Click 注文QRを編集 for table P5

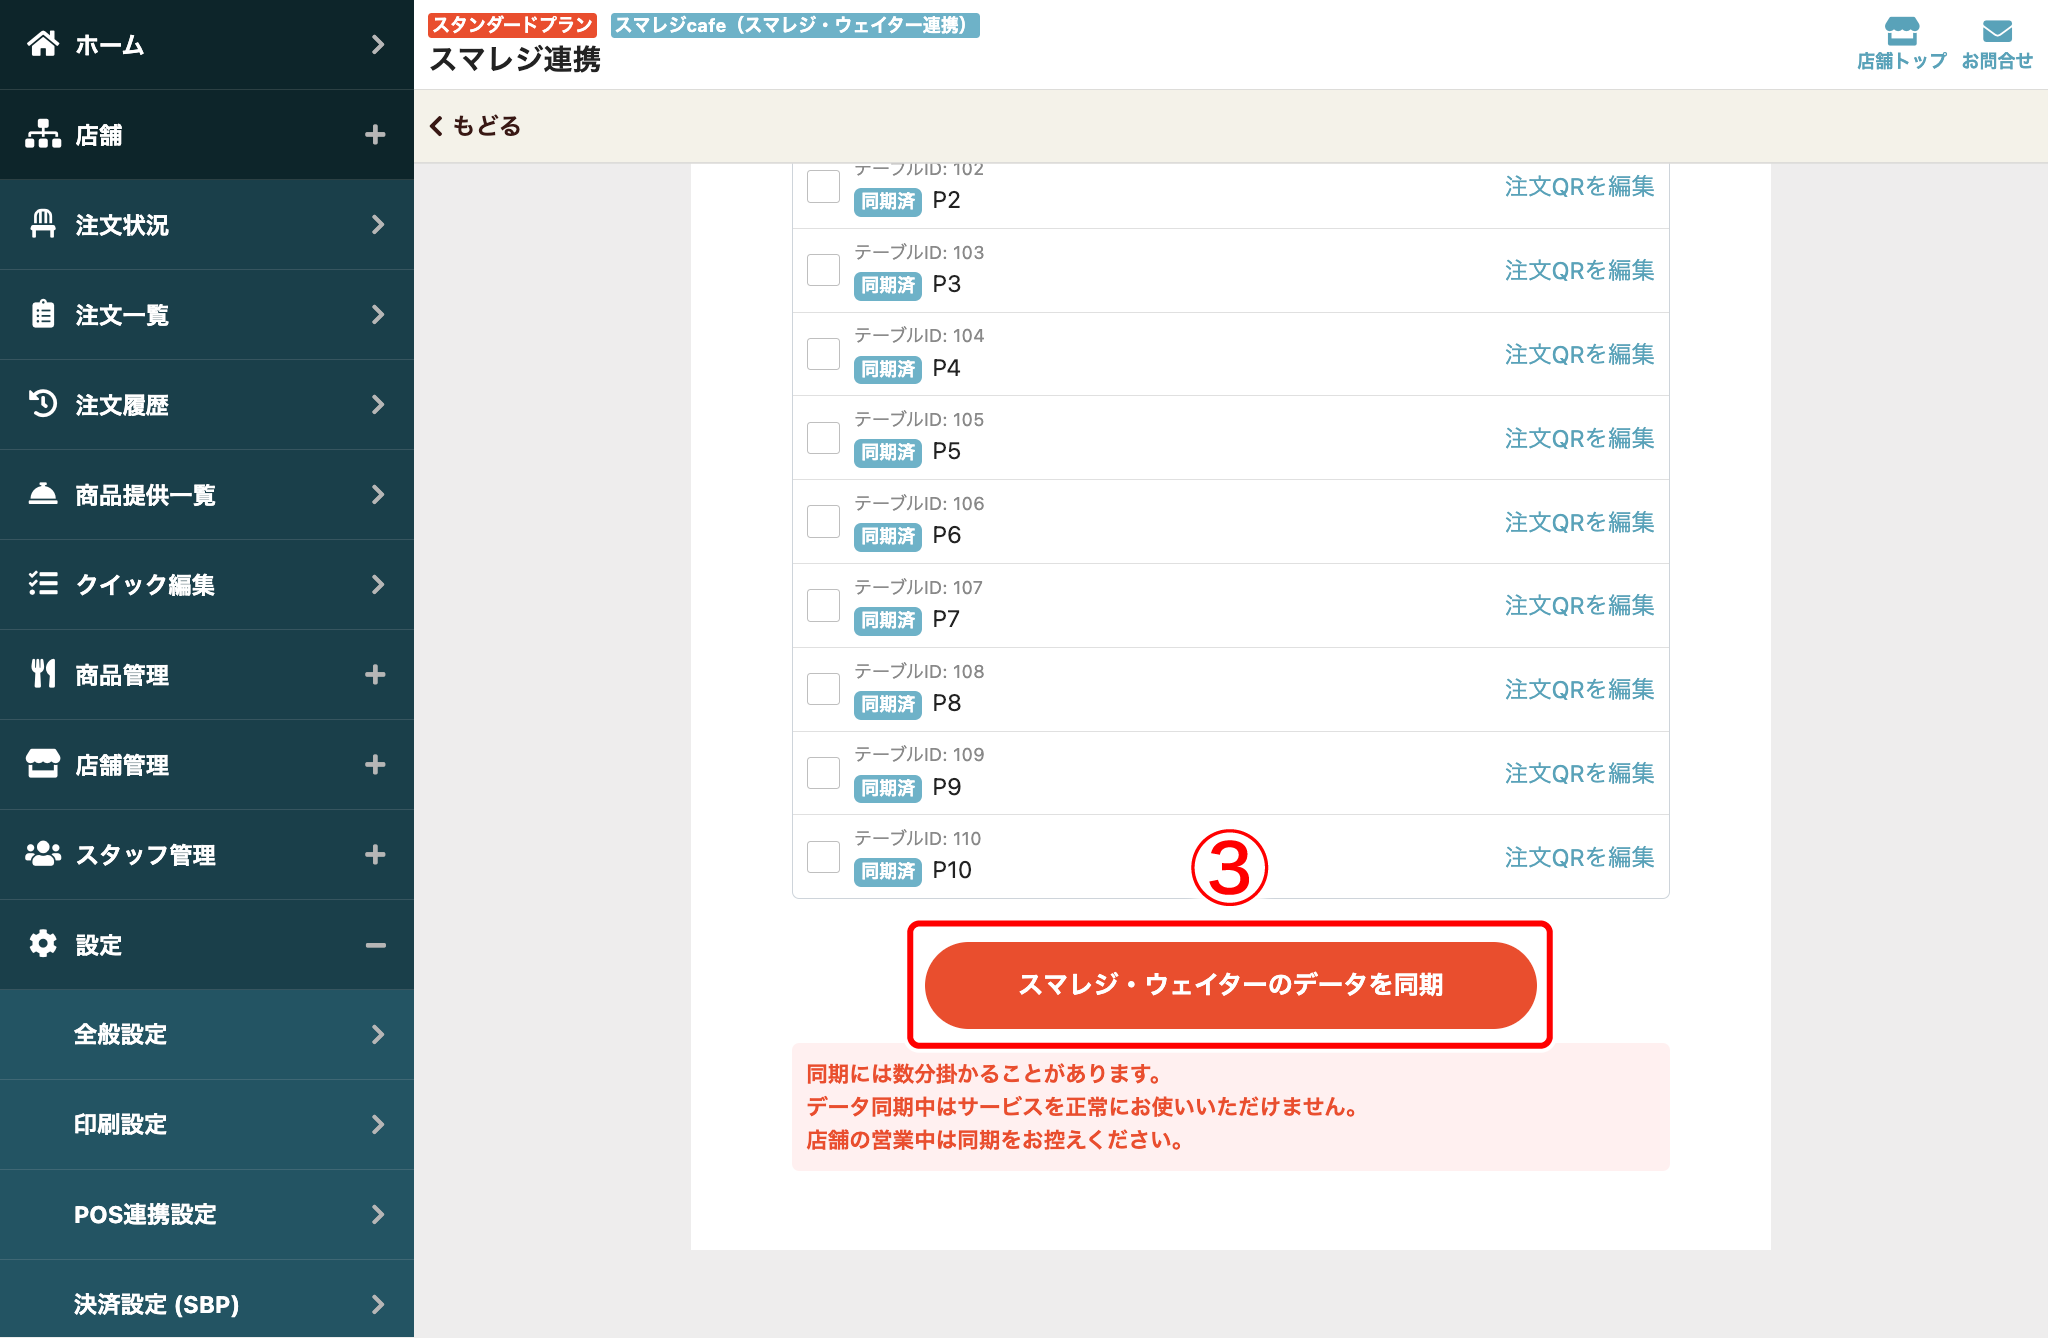click(1579, 438)
